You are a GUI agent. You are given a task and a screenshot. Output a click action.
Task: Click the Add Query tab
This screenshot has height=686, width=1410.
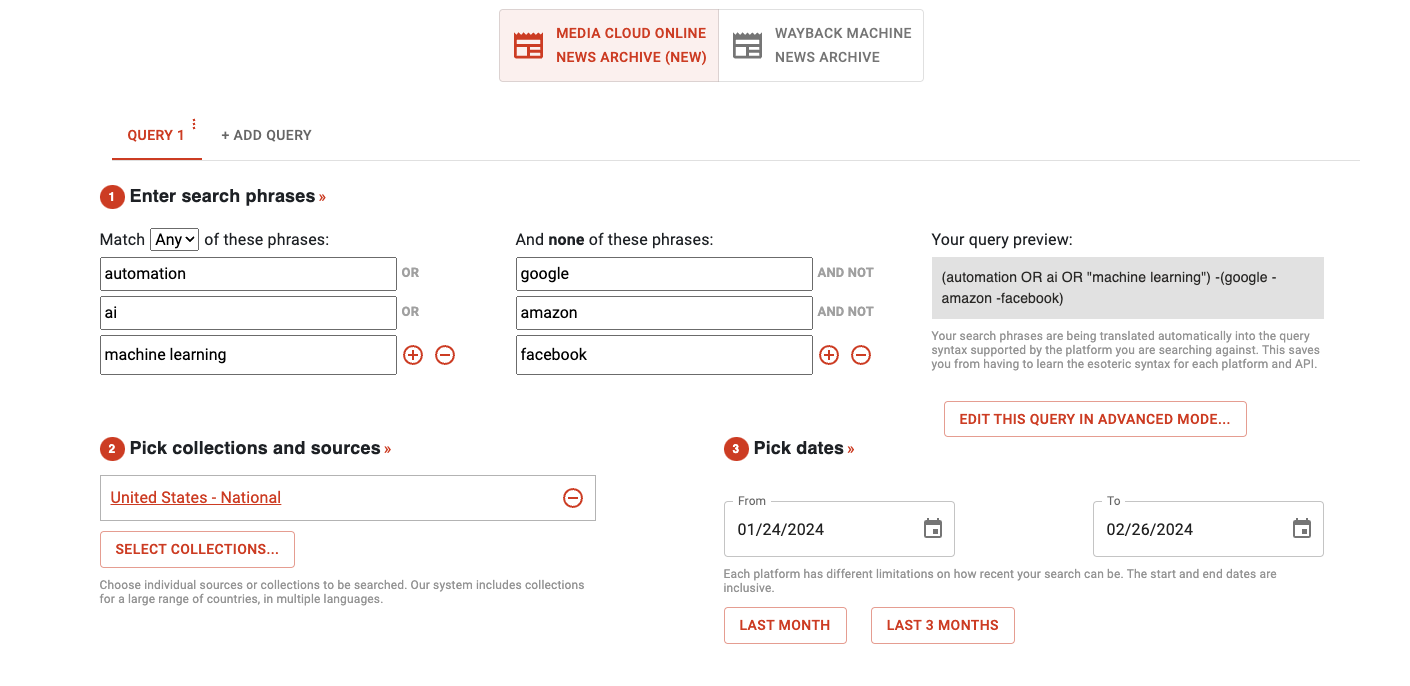point(266,135)
